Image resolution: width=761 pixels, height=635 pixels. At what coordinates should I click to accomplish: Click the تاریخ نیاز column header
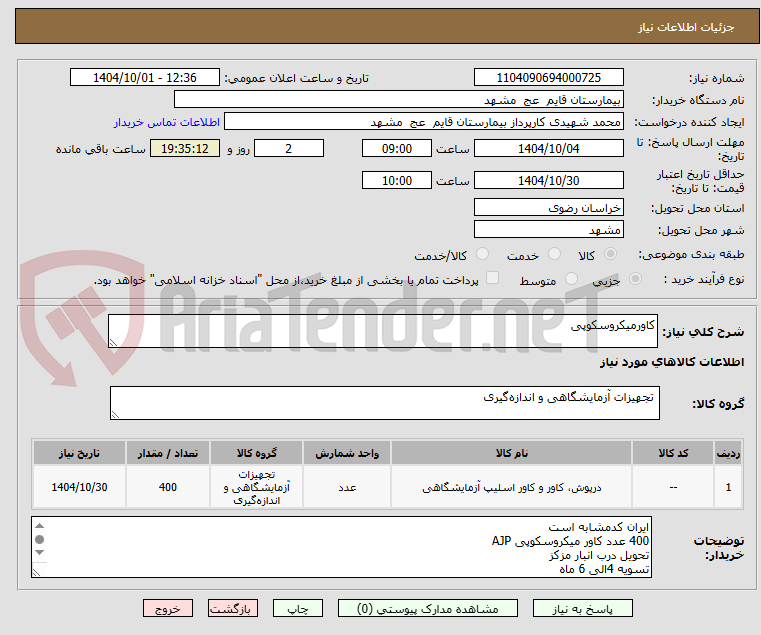click(80, 453)
